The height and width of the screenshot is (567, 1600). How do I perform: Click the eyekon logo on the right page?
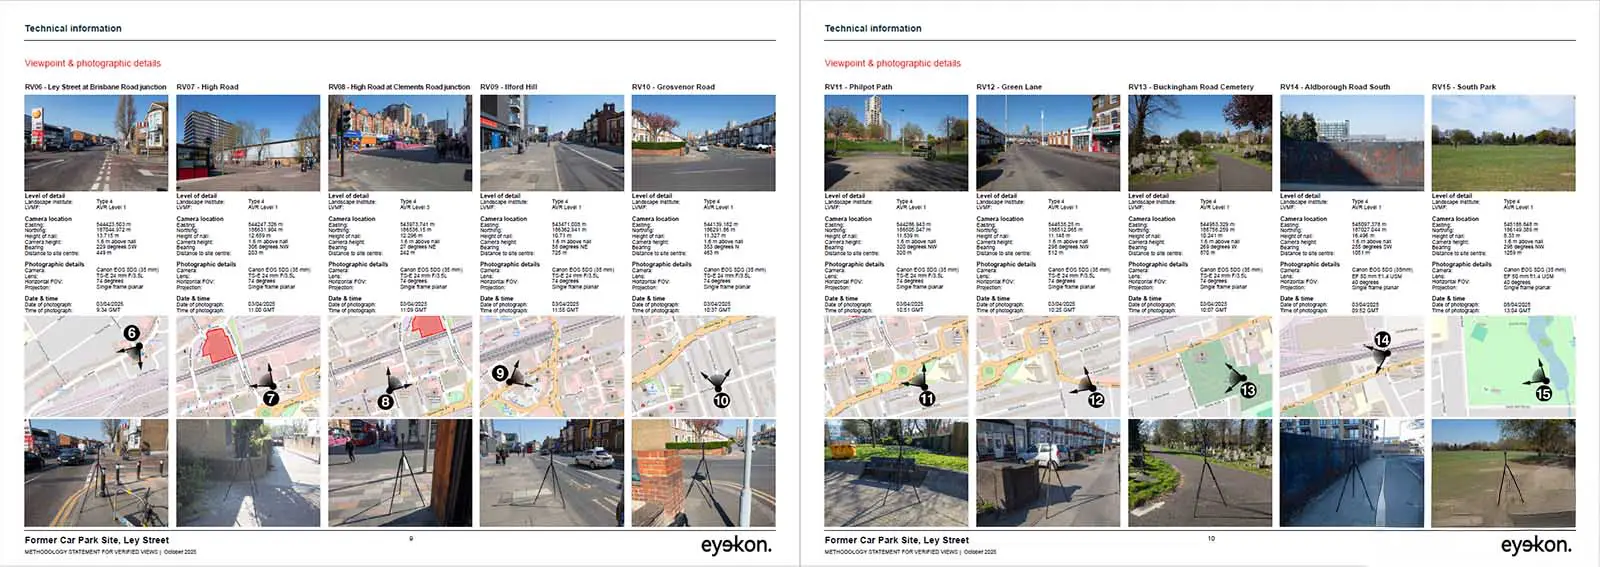tap(1535, 545)
